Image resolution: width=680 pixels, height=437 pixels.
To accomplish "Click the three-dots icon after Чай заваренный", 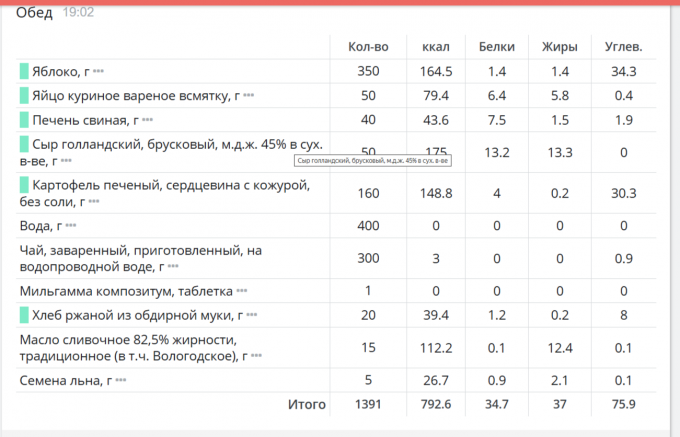I will (174, 268).
